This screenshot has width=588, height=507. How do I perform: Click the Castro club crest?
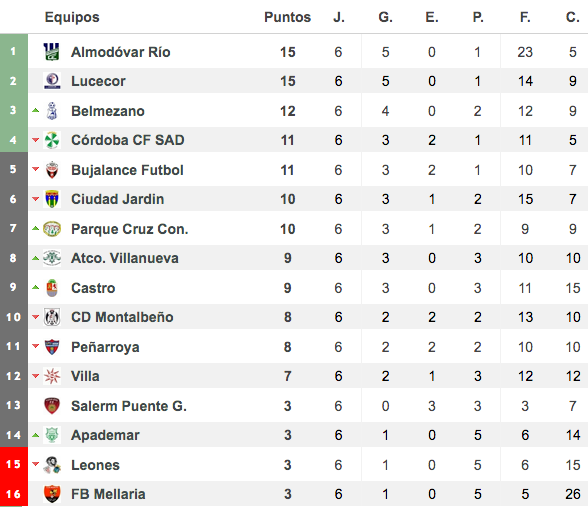52,288
